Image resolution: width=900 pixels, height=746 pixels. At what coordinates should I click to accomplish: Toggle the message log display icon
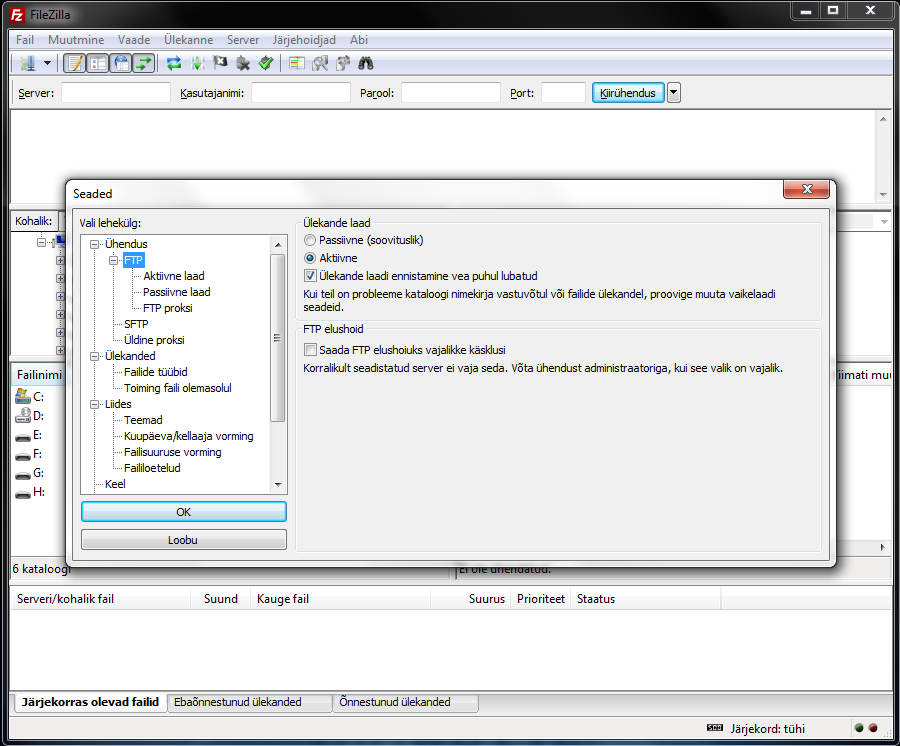(75, 63)
